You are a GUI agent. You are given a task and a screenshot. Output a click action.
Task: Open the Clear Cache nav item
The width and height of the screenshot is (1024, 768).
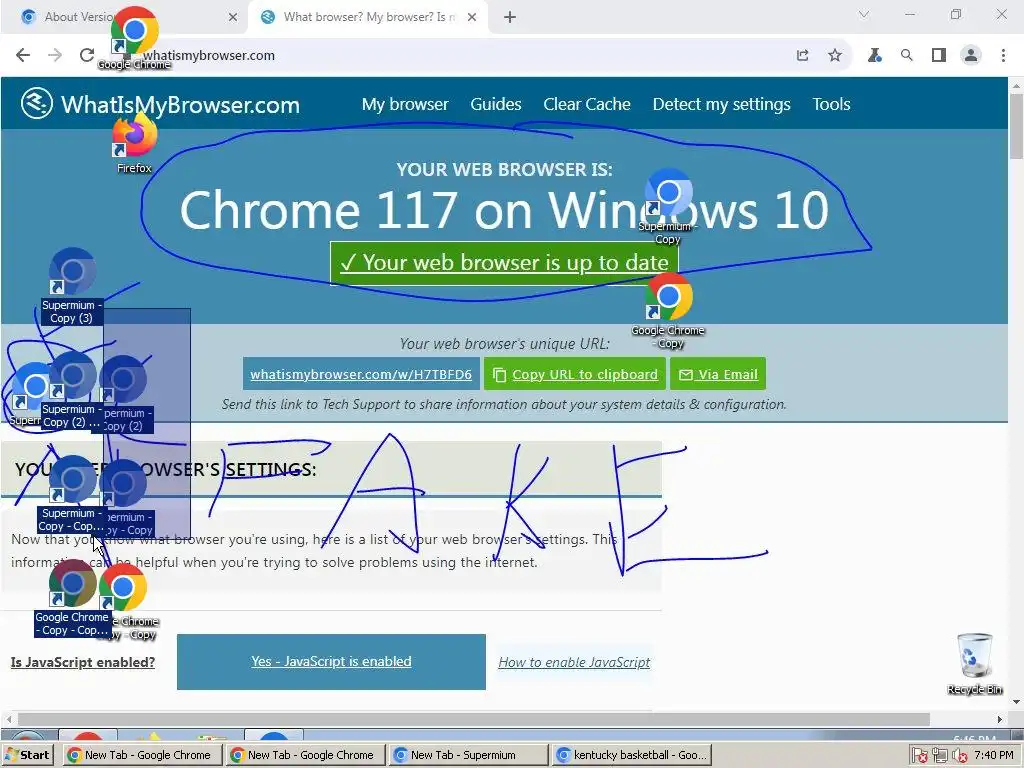[587, 104]
